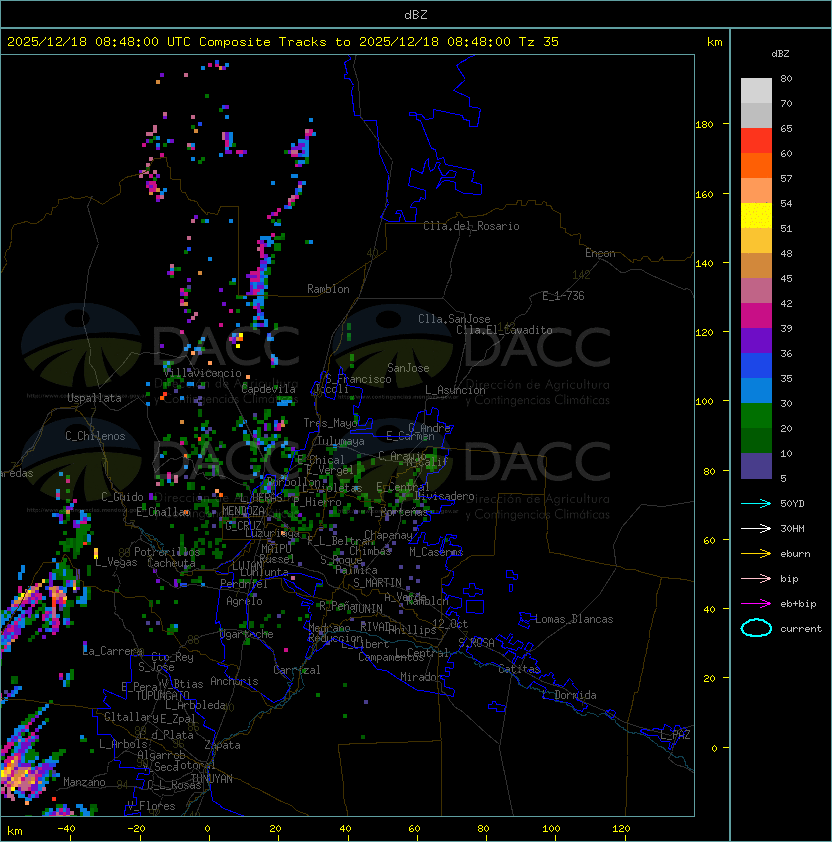
Task: Click the 'Carrizal' place label
Action: 297,670
